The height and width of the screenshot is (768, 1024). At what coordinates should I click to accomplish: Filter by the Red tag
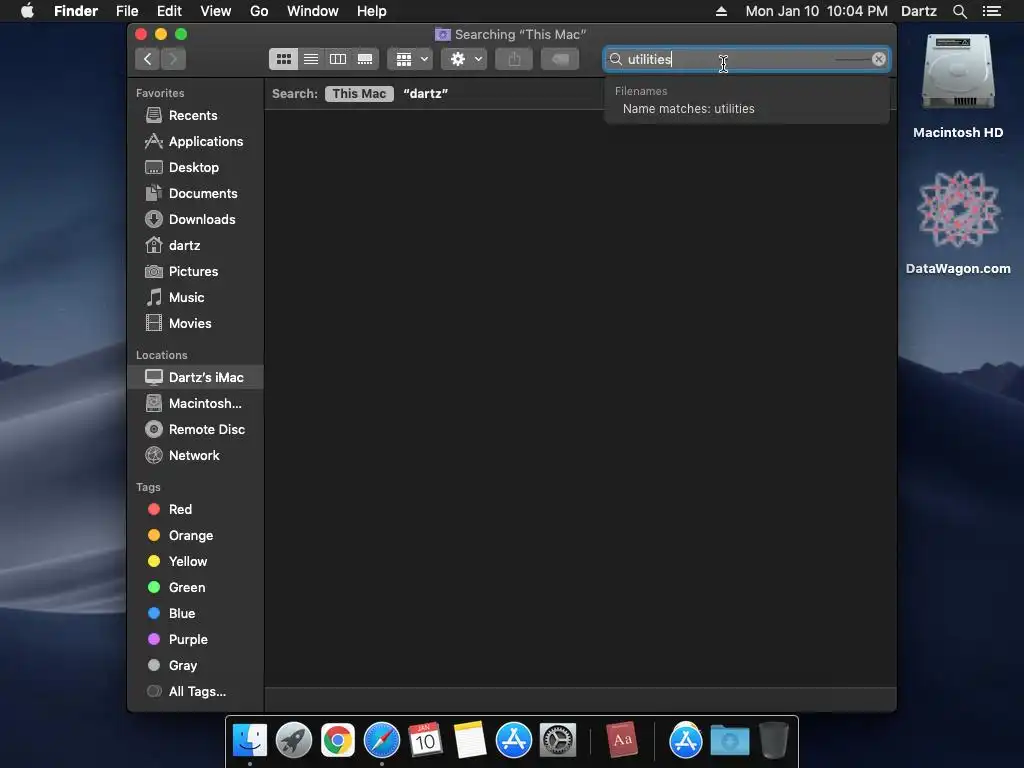click(195, 509)
